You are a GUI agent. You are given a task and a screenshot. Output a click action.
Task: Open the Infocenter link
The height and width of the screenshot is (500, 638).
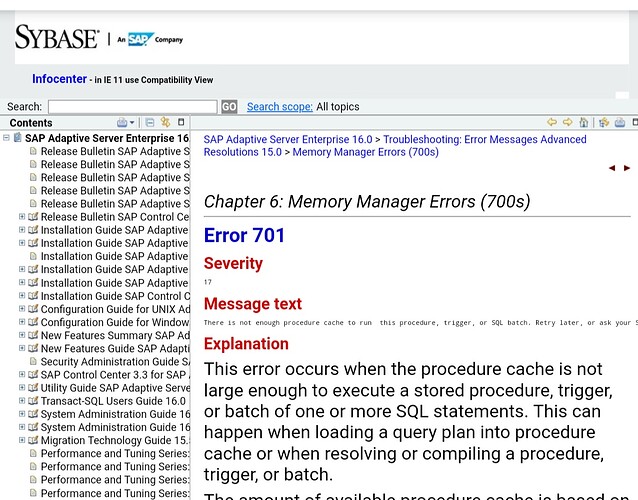click(59, 79)
